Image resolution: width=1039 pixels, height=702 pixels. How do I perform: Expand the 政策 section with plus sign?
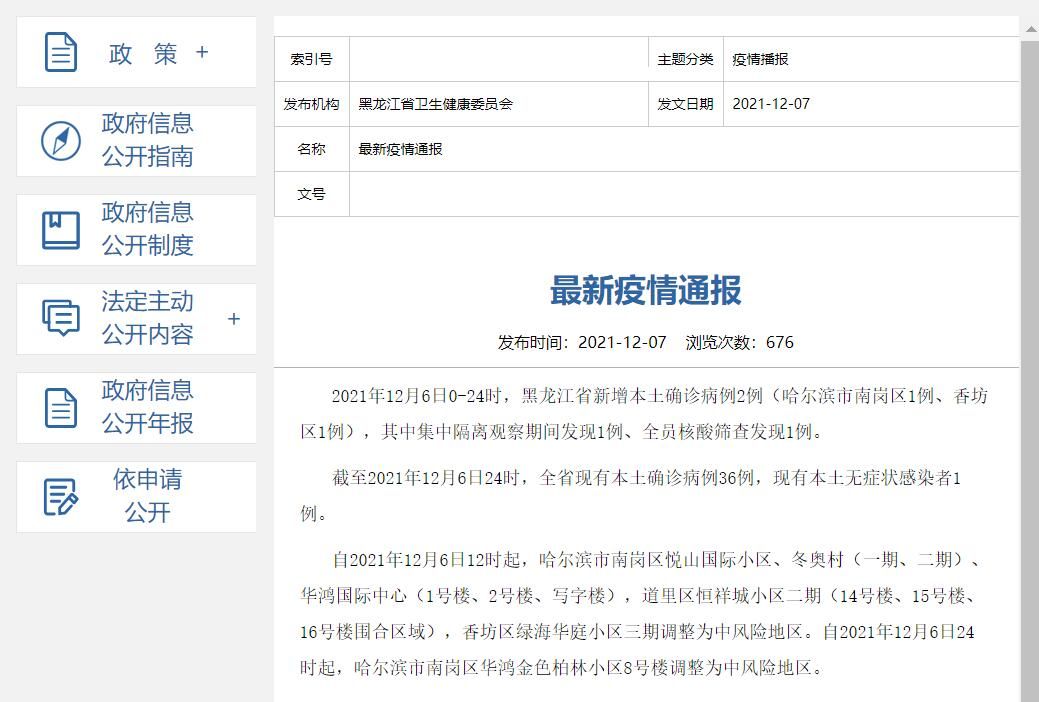[202, 52]
